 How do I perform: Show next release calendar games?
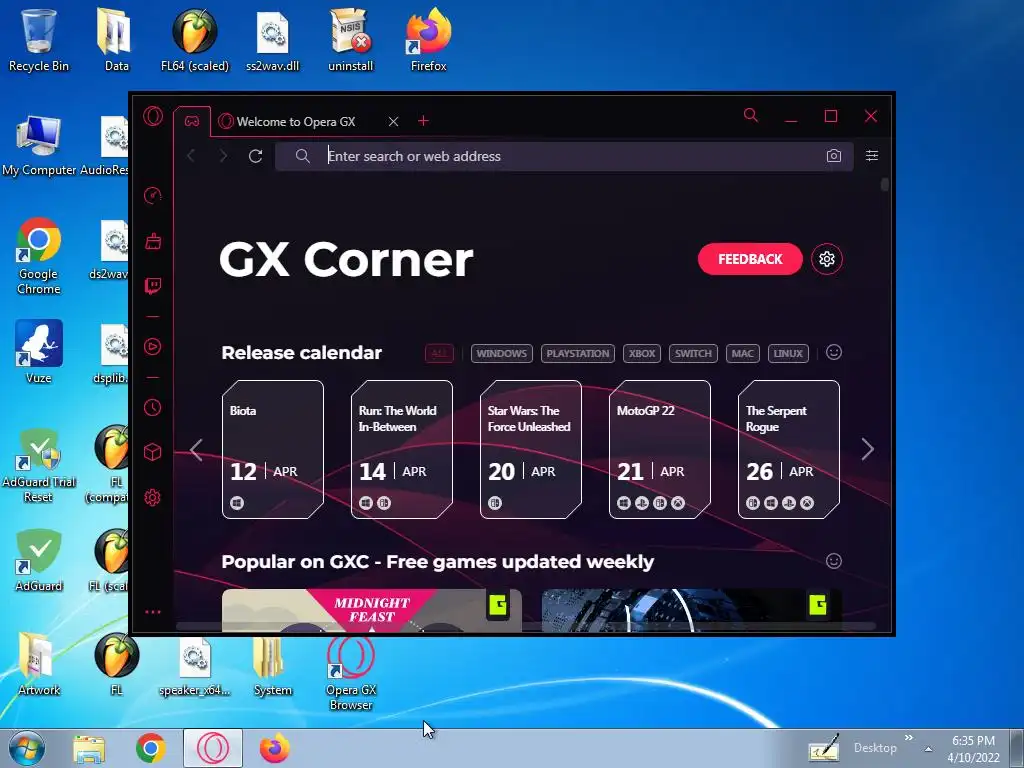tap(867, 449)
